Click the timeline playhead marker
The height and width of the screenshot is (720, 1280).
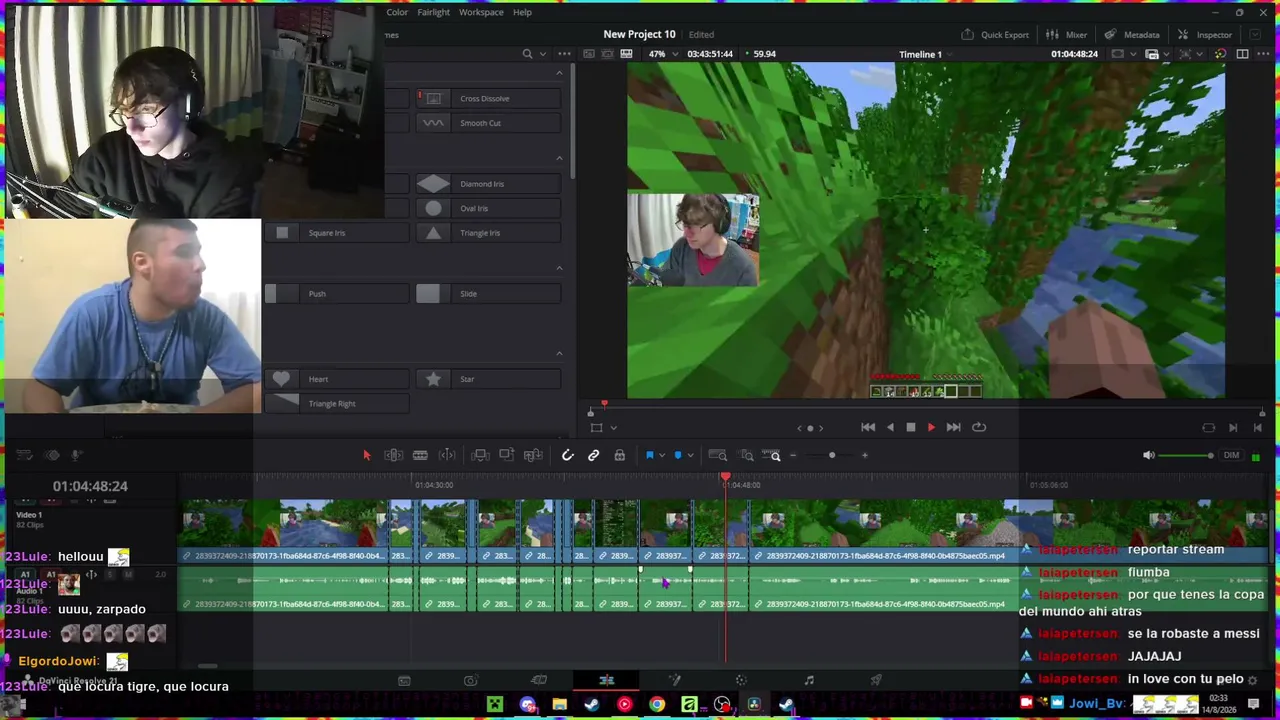click(725, 478)
